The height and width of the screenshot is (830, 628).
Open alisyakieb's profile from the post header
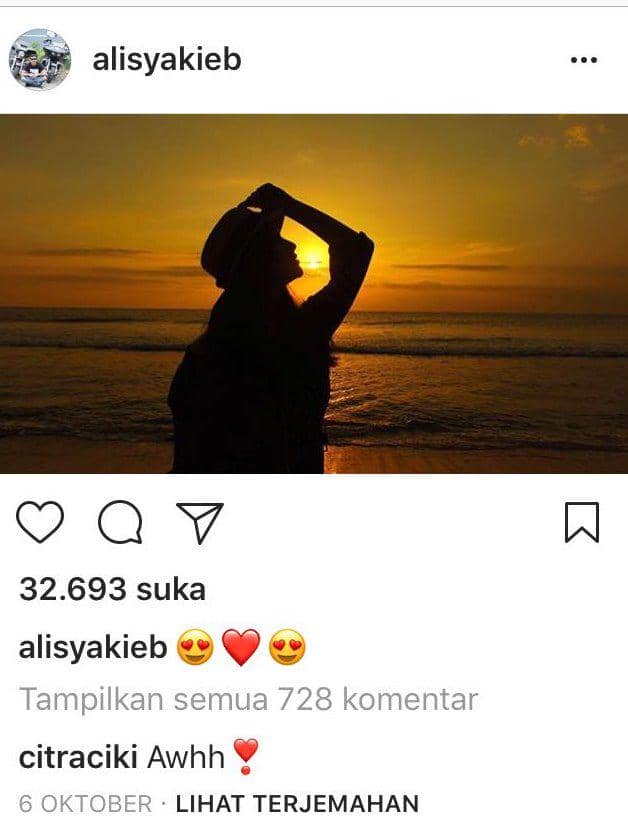167,59
